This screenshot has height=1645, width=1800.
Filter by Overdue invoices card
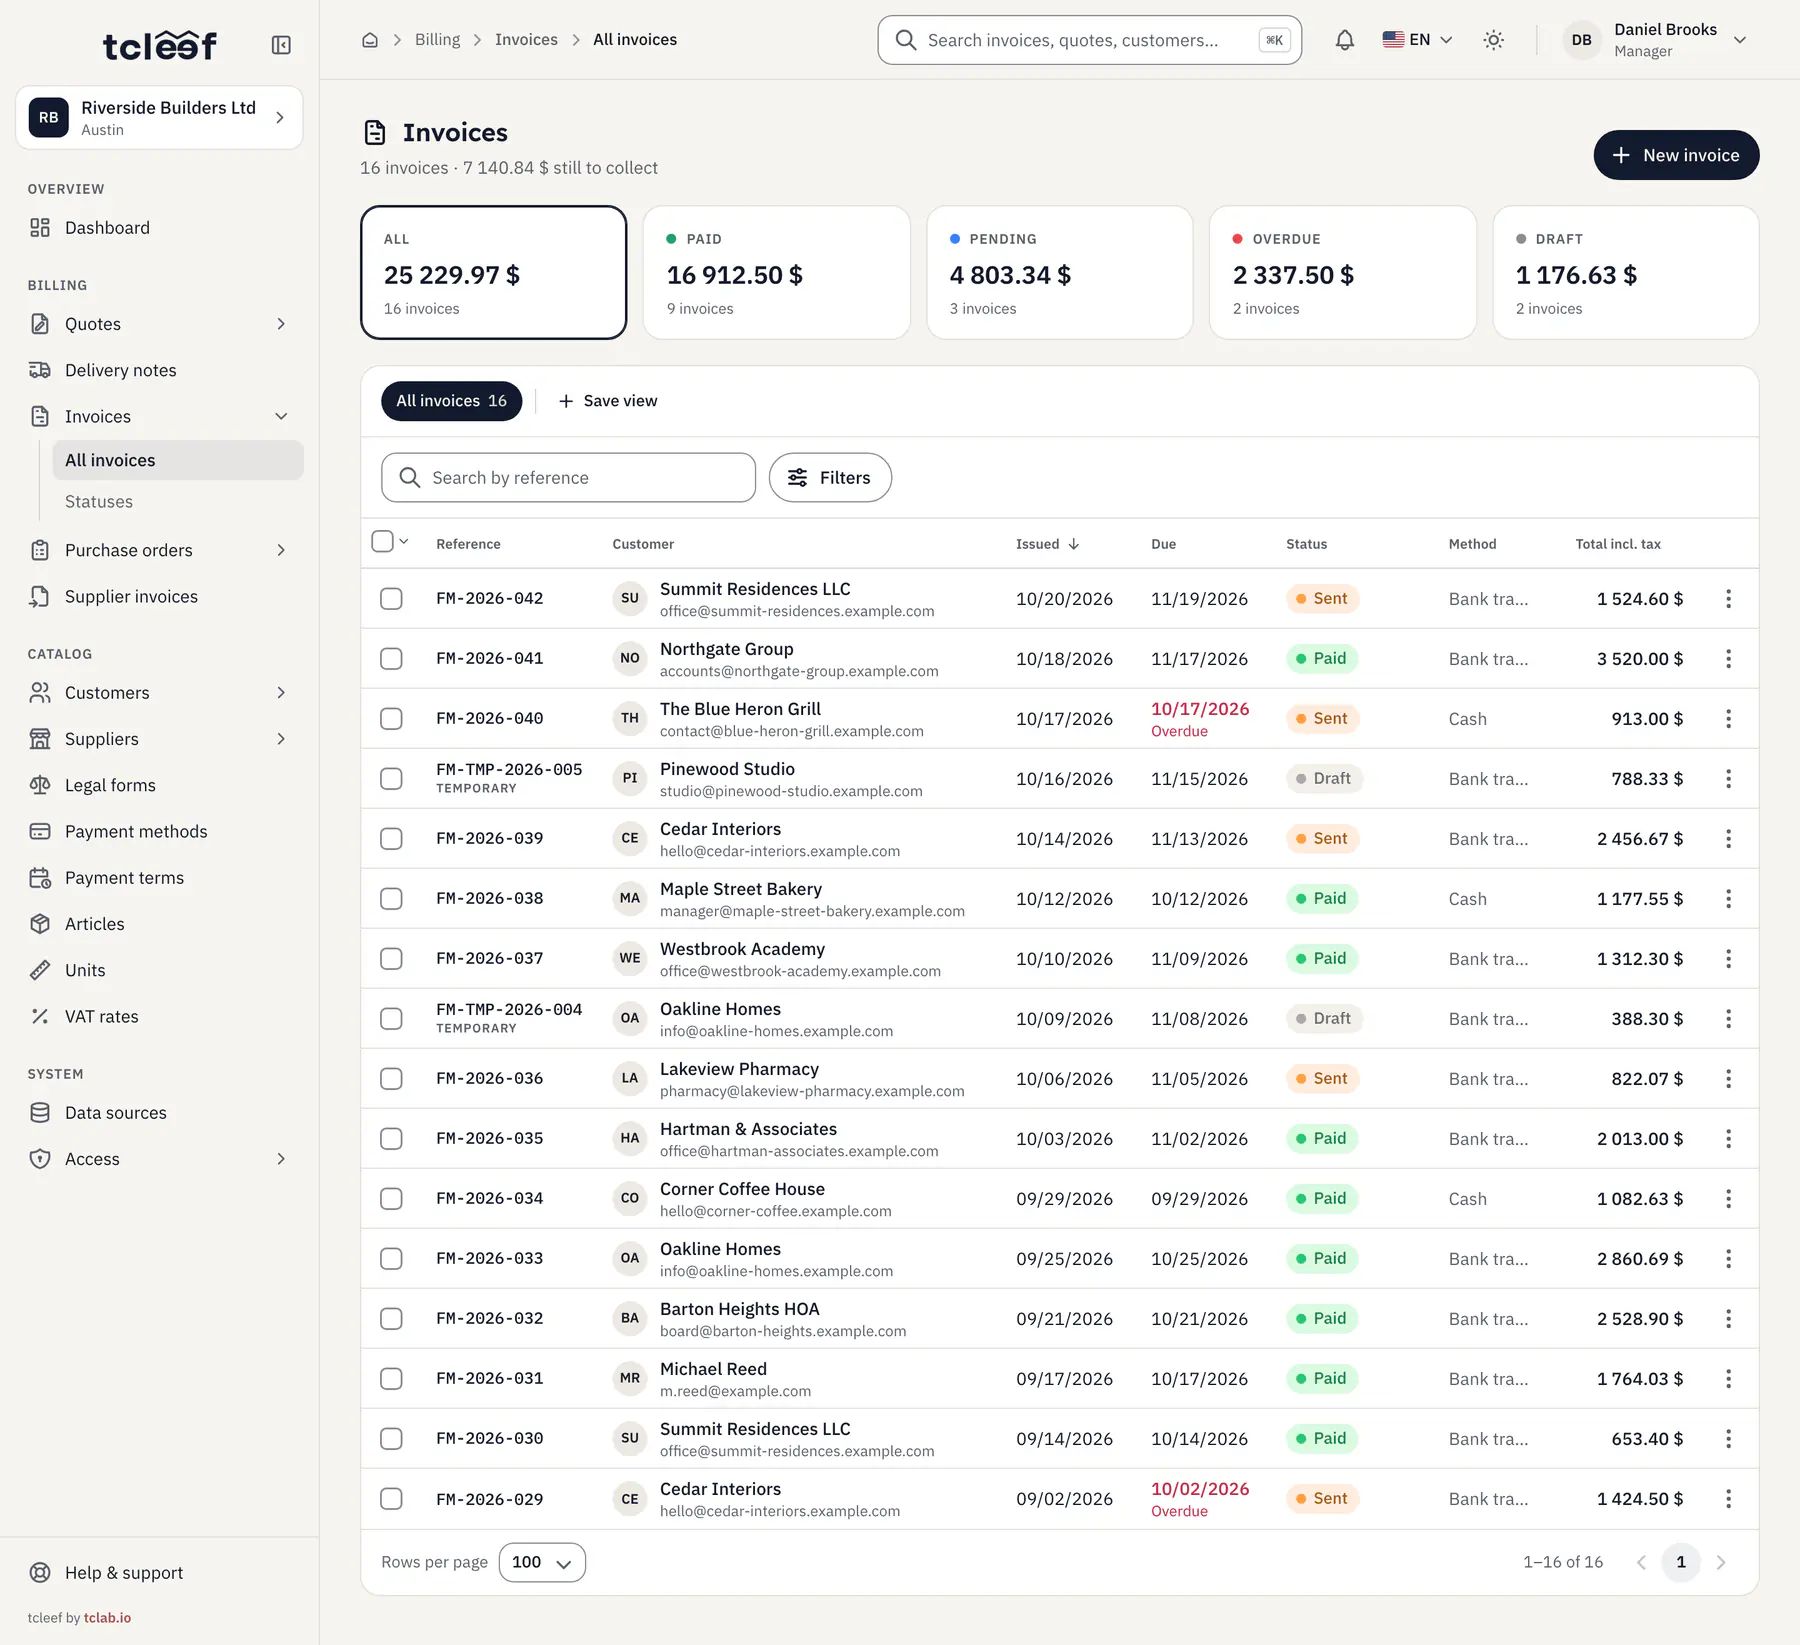[x=1343, y=273]
